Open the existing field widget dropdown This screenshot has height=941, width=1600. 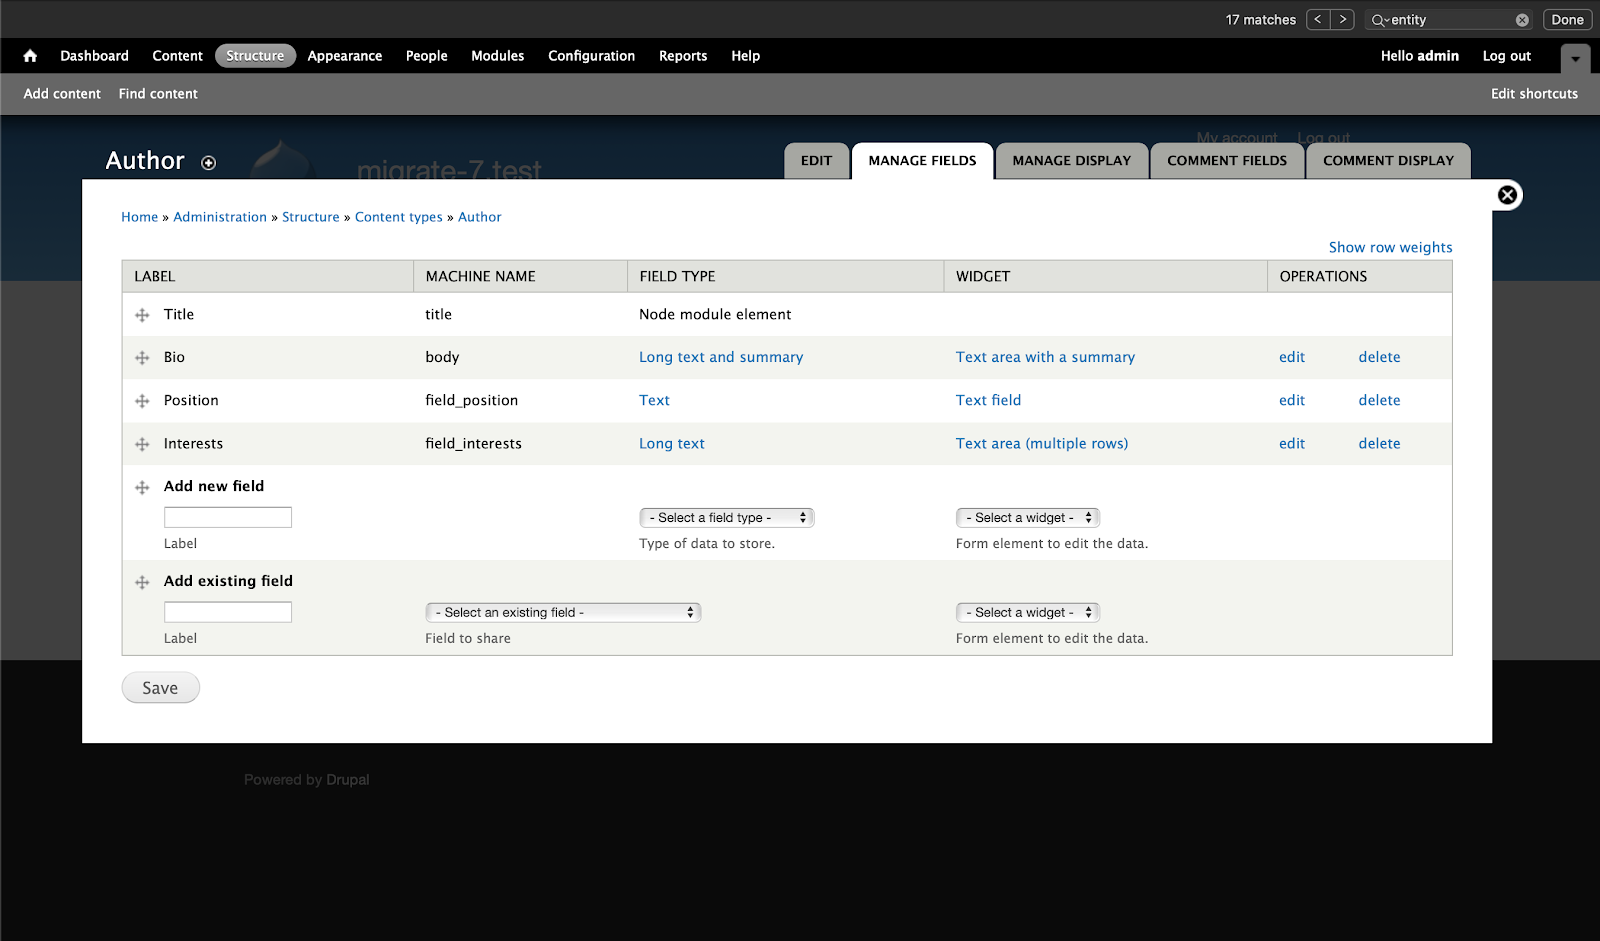[1028, 612]
